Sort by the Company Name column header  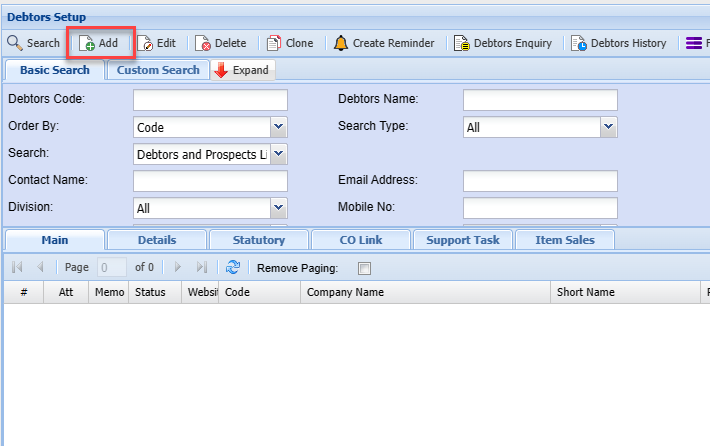point(425,292)
